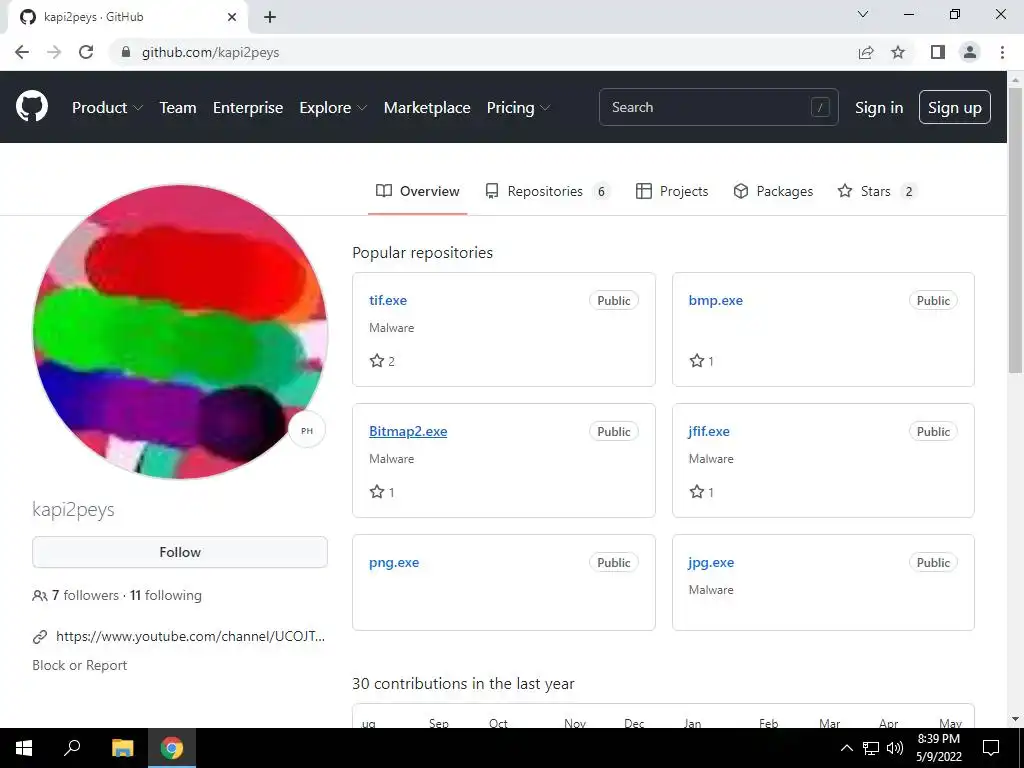Image resolution: width=1024 pixels, height=768 pixels.
Task: Open the tif.exe repository
Action: [388, 300]
